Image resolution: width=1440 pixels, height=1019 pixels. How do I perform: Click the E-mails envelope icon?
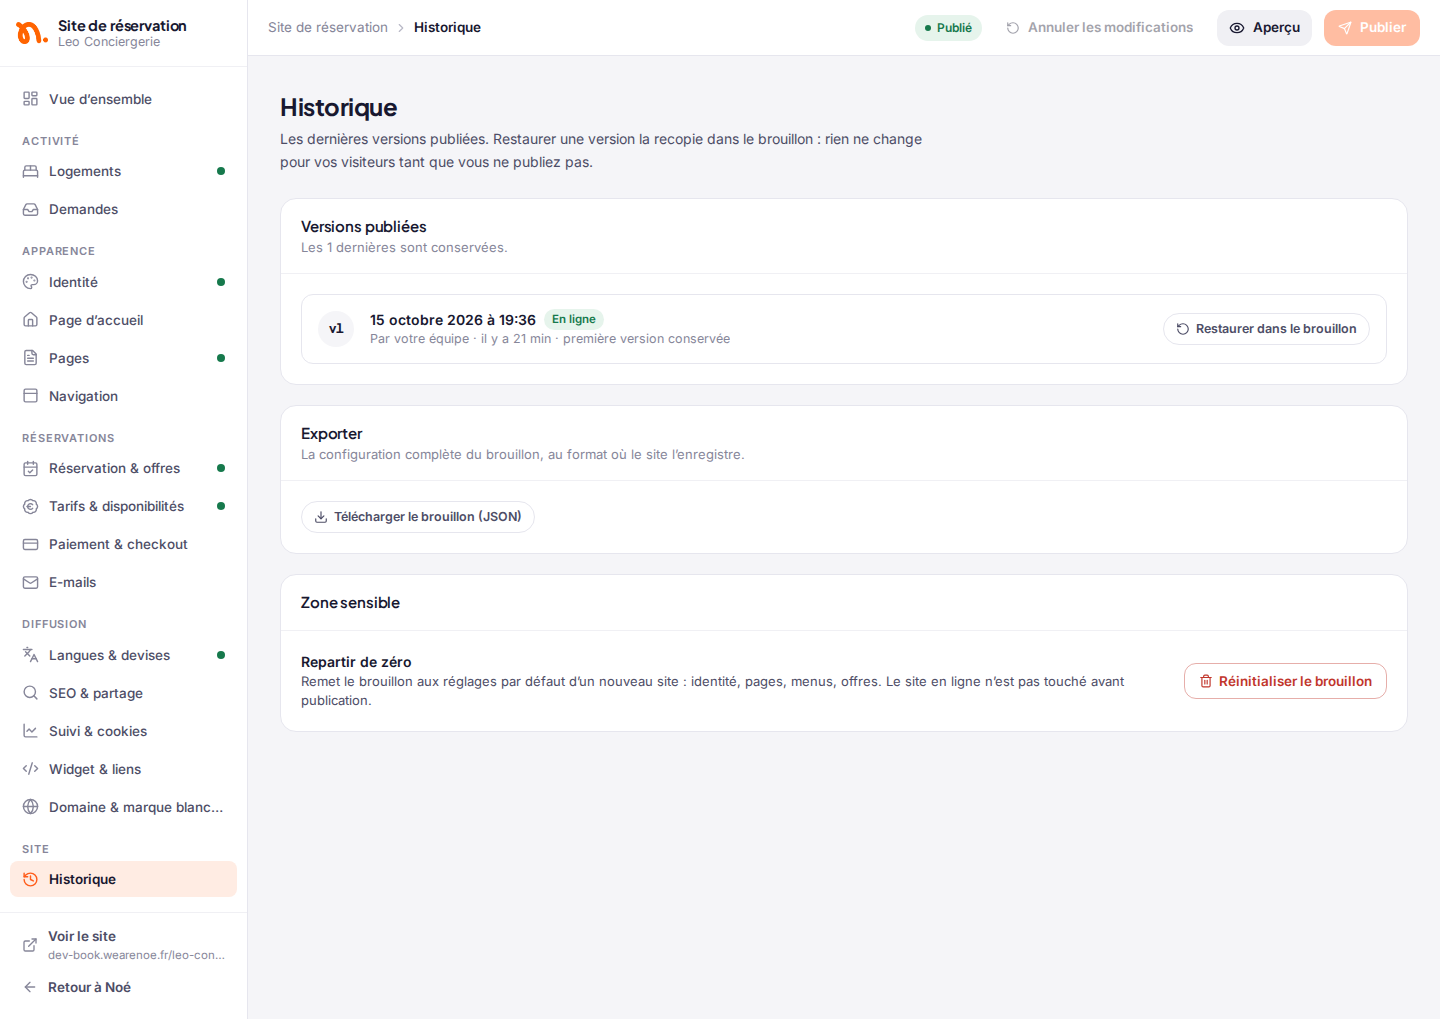(x=31, y=582)
